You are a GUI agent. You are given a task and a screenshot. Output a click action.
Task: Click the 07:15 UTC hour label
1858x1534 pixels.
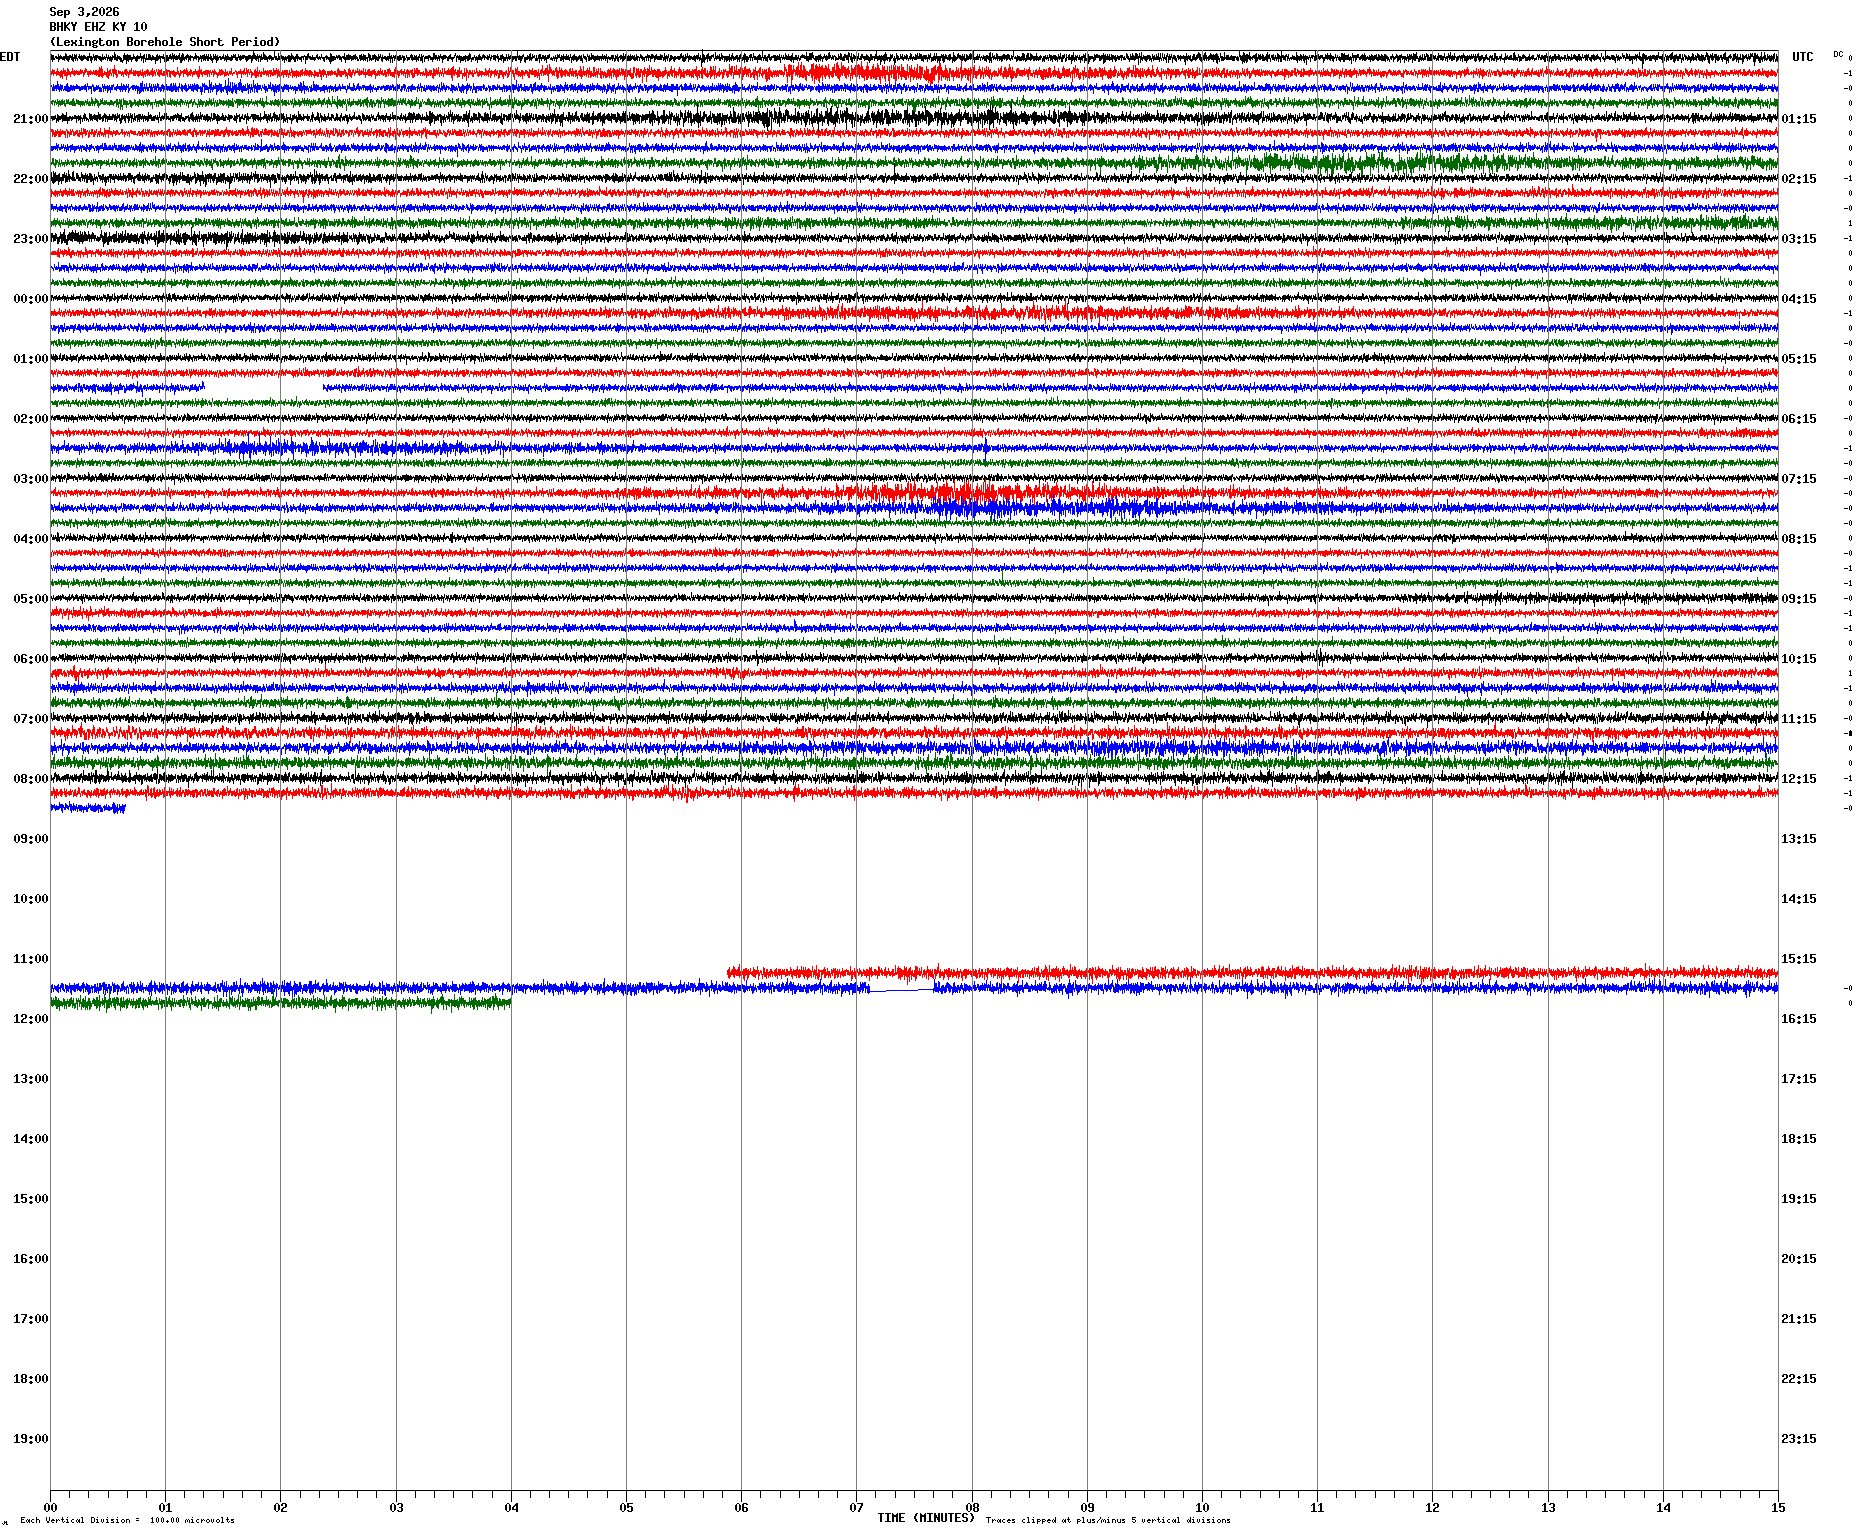[x=1798, y=479]
